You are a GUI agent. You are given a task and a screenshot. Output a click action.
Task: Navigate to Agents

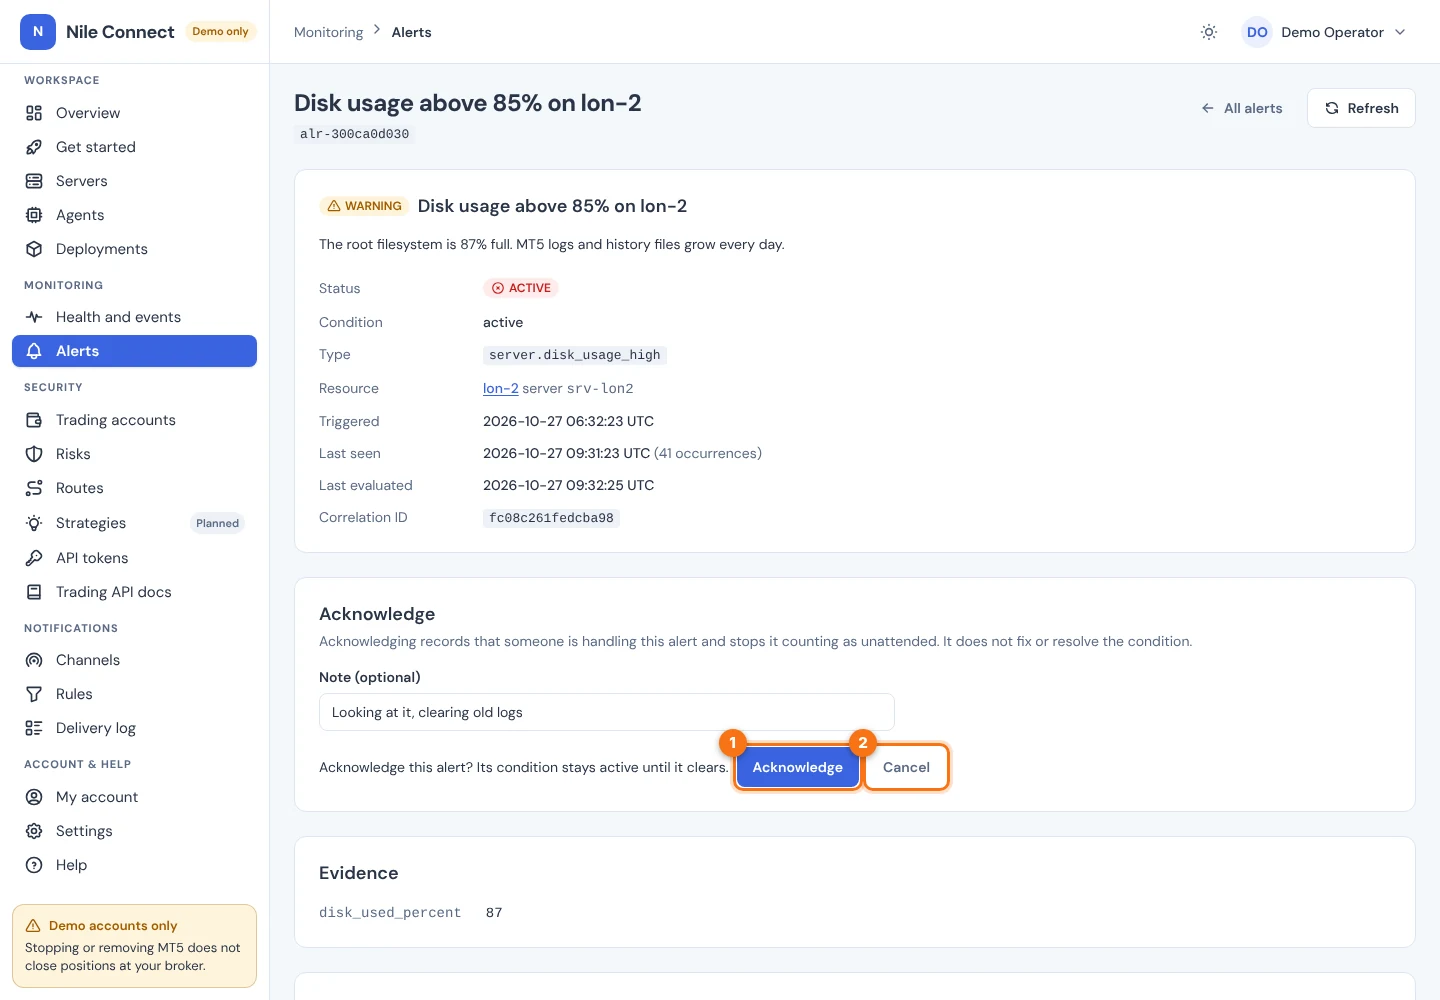tap(134, 215)
